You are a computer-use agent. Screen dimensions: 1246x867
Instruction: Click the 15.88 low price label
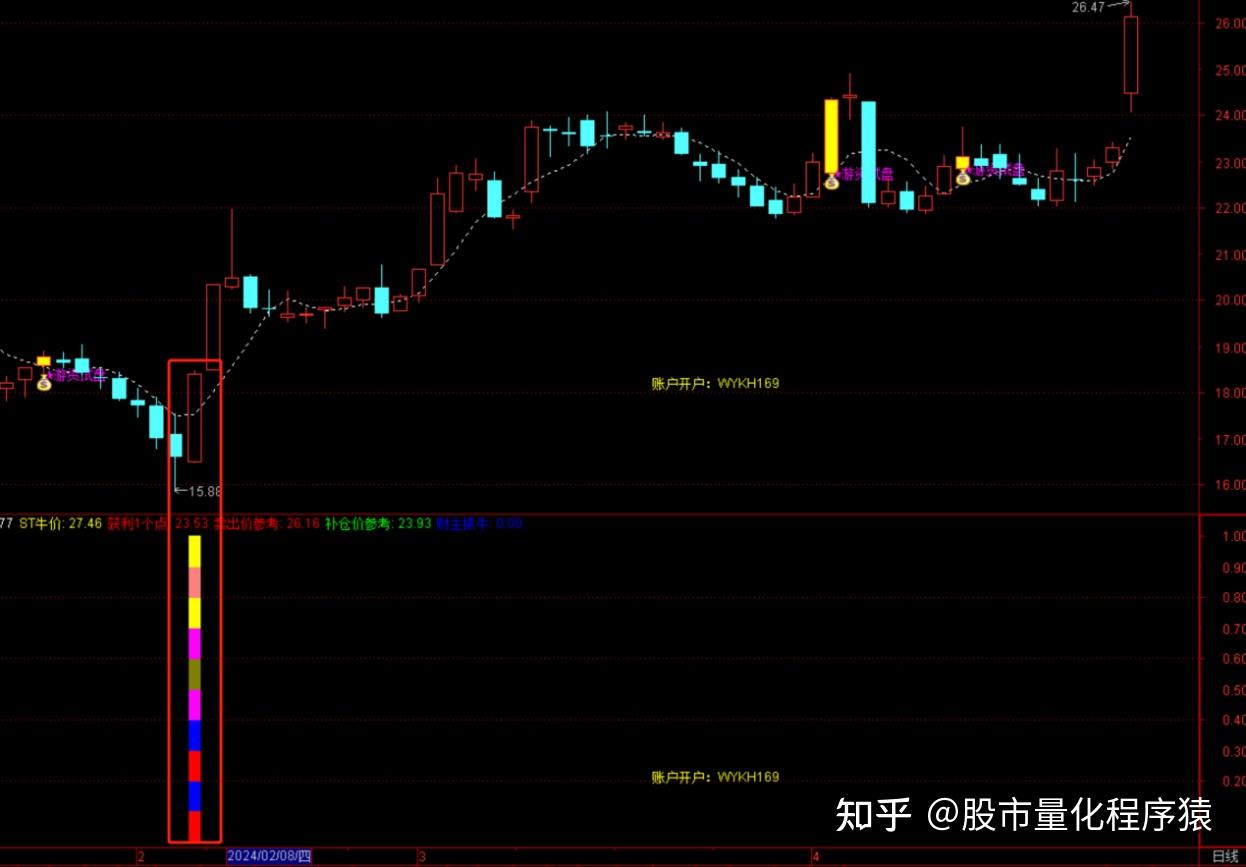pyautogui.click(x=206, y=492)
